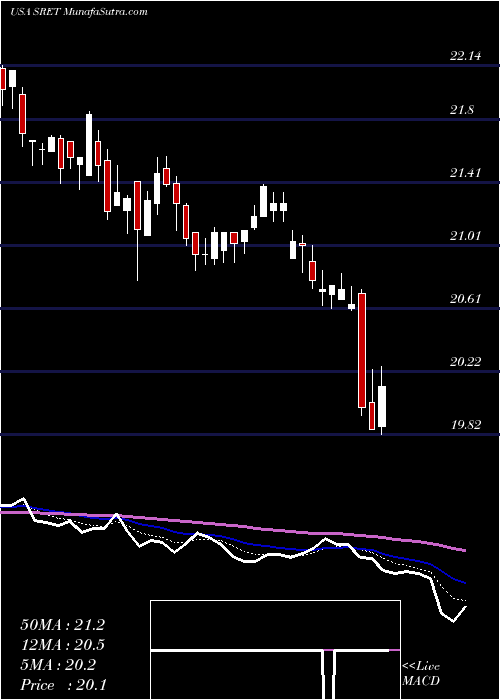Click the 20.22 price level label
The height and width of the screenshot is (700, 500).
[x=465, y=362]
